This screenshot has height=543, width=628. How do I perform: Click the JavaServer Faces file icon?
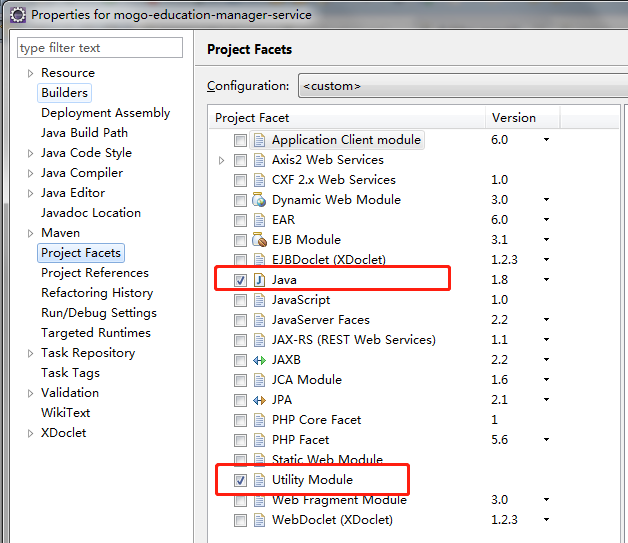(x=259, y=320)
